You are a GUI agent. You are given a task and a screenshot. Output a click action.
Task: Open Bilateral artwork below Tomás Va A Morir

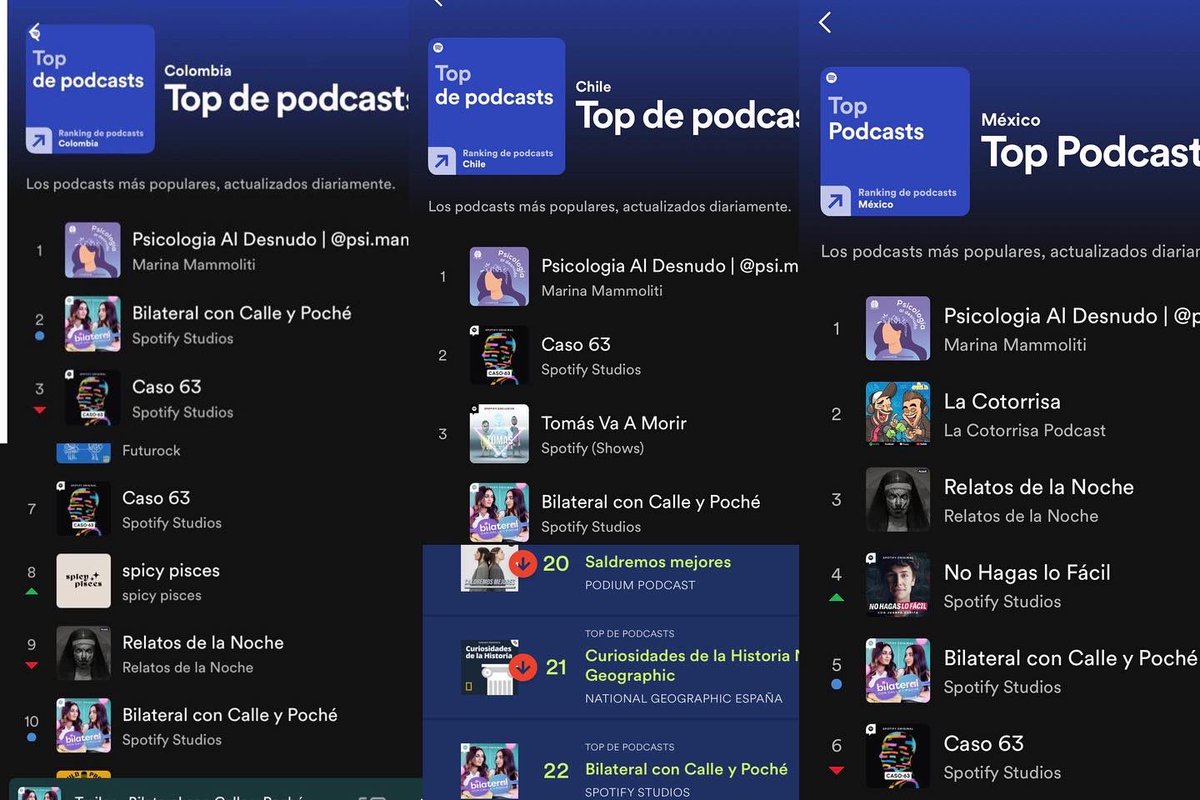499,513
